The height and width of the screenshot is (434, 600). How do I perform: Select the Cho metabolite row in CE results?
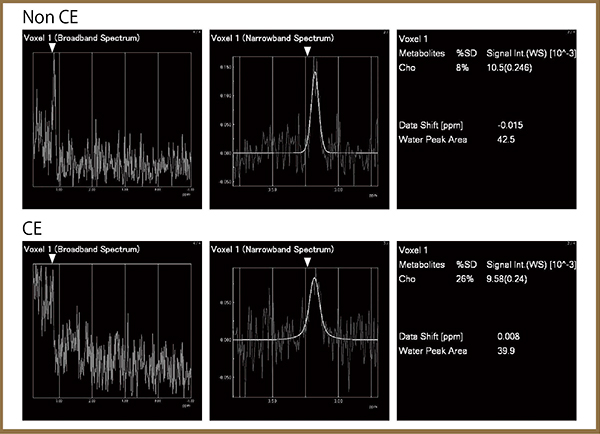(x=407, y=278)
